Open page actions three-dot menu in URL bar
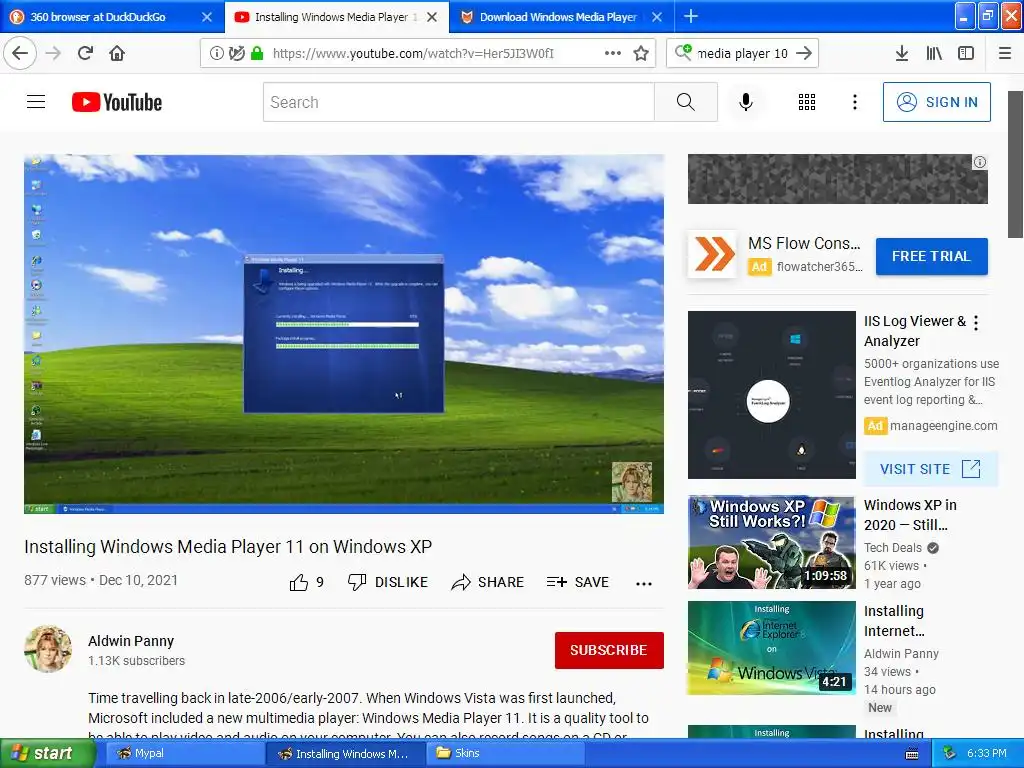This screenshot has width=1024, height=768. (x=613, y=53)
